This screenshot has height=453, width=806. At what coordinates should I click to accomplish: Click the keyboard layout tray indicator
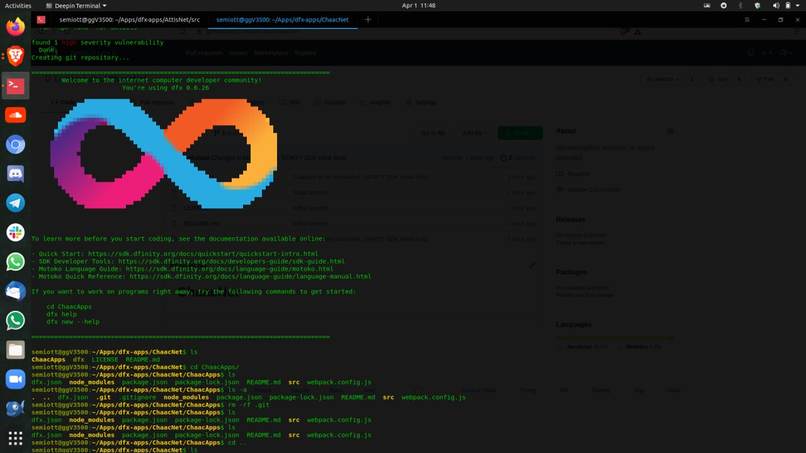click(x=707, y=6)
